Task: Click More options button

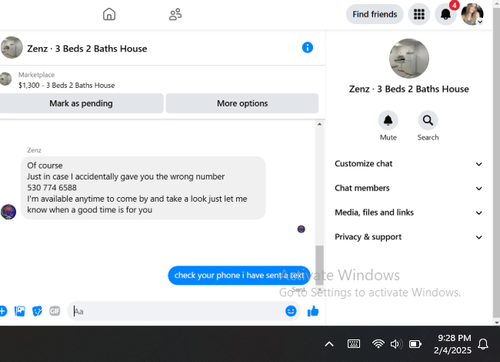Action: [x=242, y=103]
